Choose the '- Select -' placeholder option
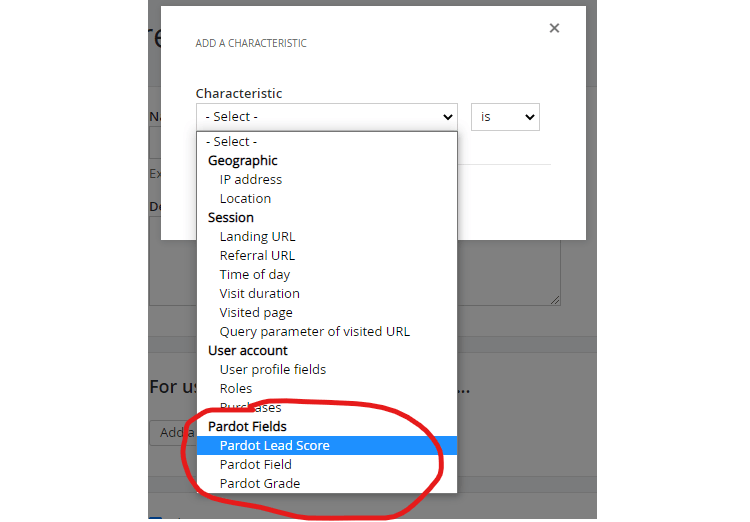 [231, 142]
